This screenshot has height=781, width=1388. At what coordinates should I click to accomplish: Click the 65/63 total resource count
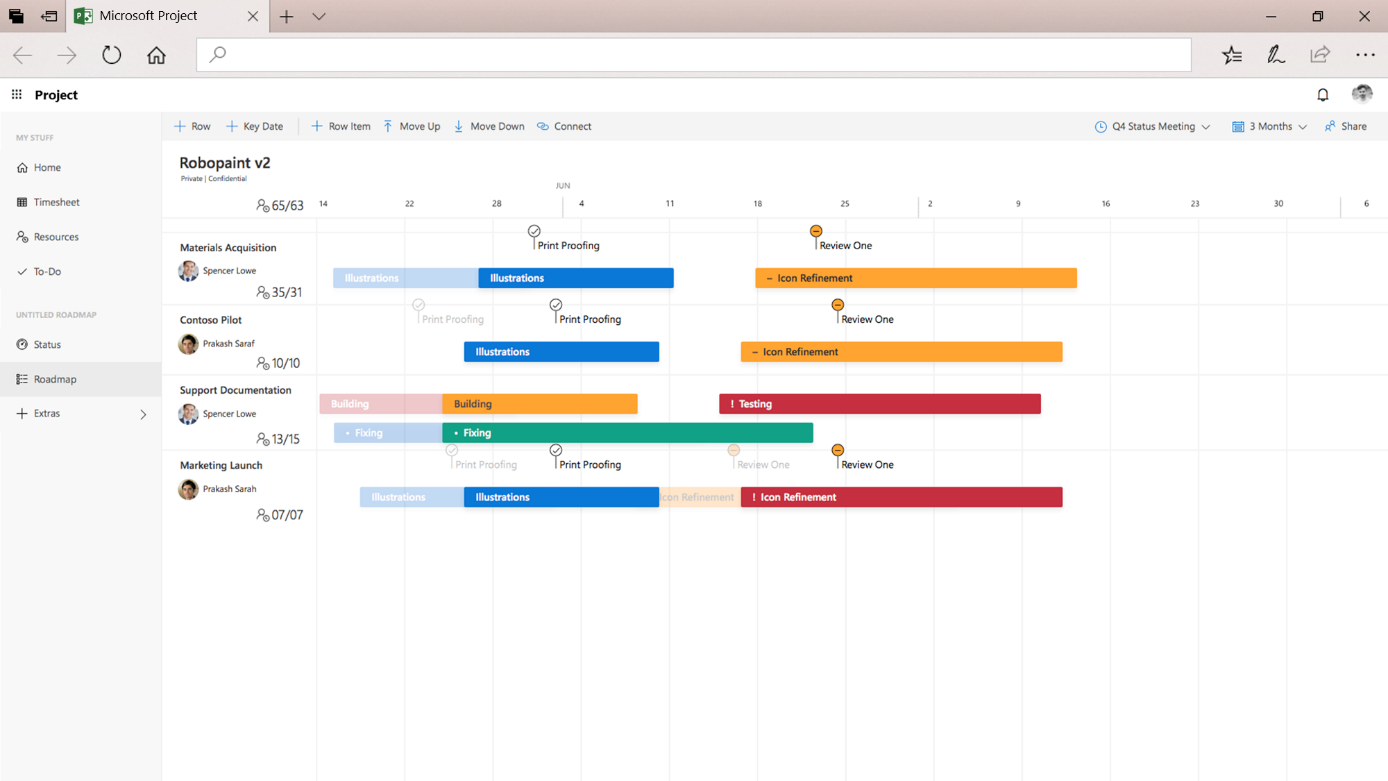(280, 206)
